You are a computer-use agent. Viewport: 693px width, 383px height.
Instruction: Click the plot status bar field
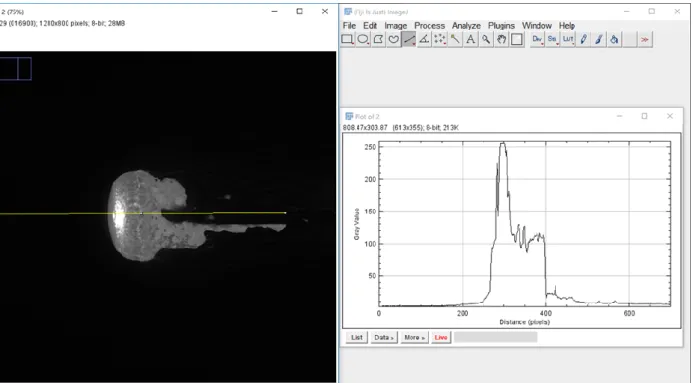(495, 337)
